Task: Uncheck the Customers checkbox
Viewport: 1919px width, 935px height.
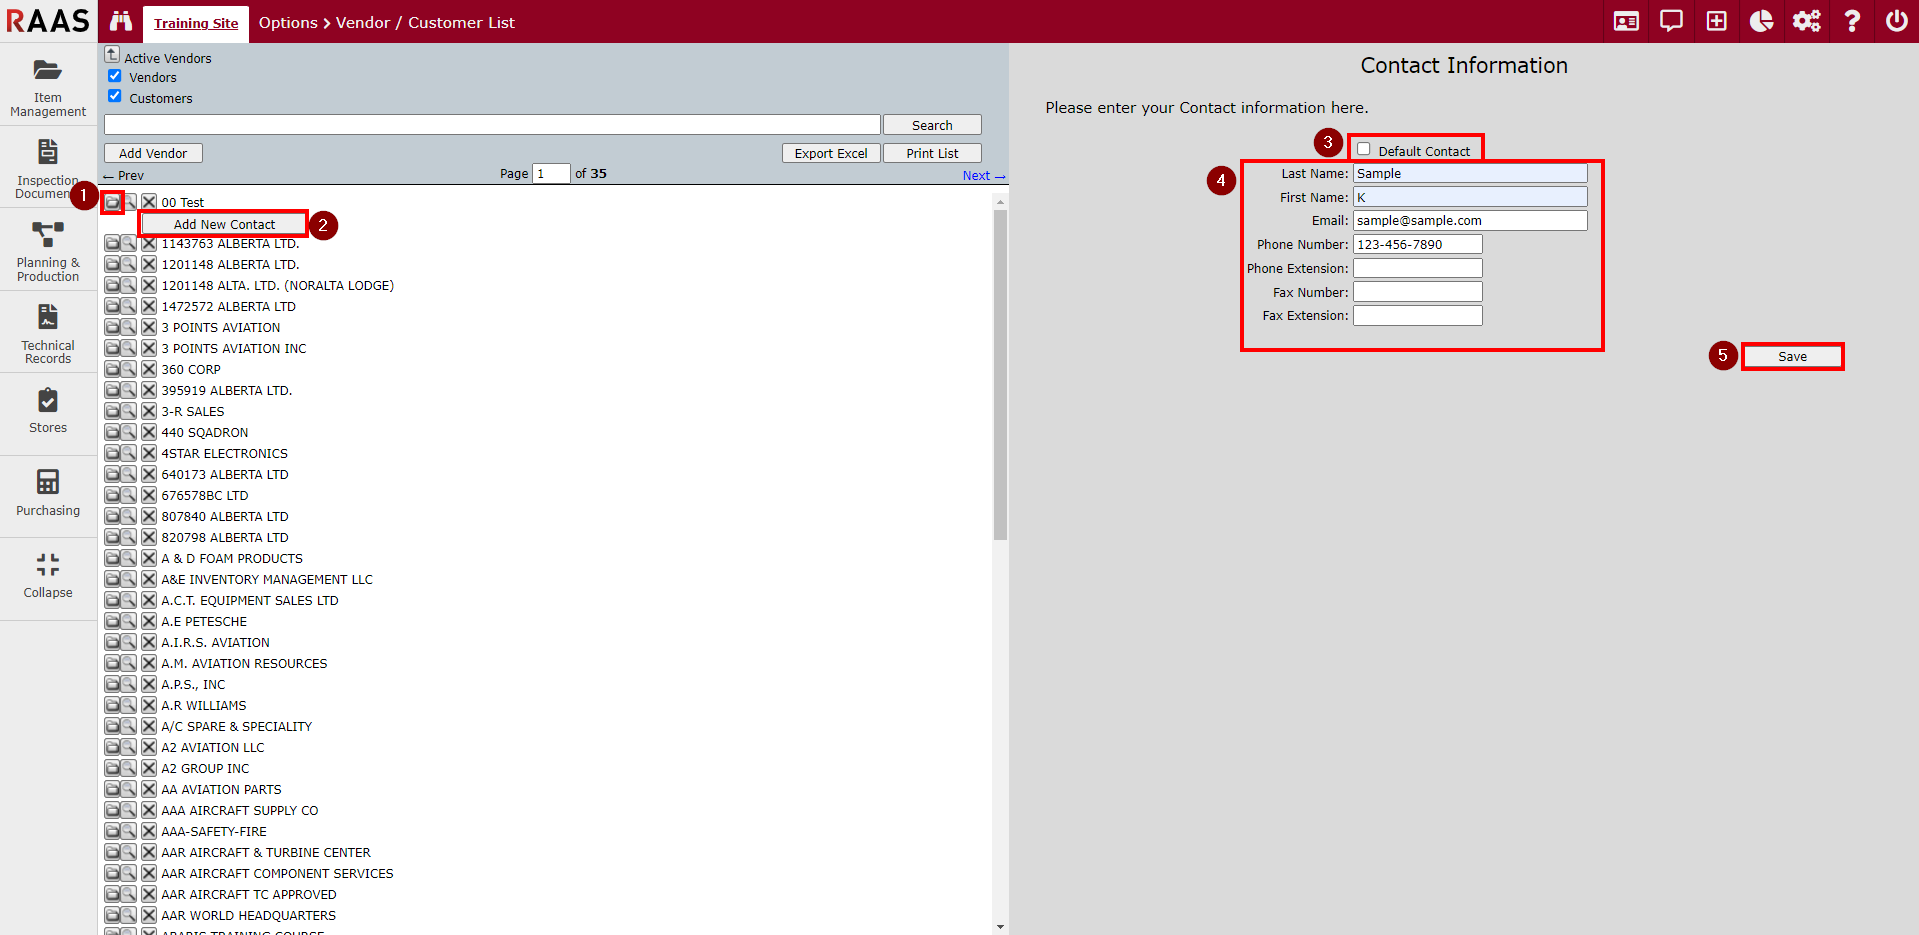Action: [115, 97]
